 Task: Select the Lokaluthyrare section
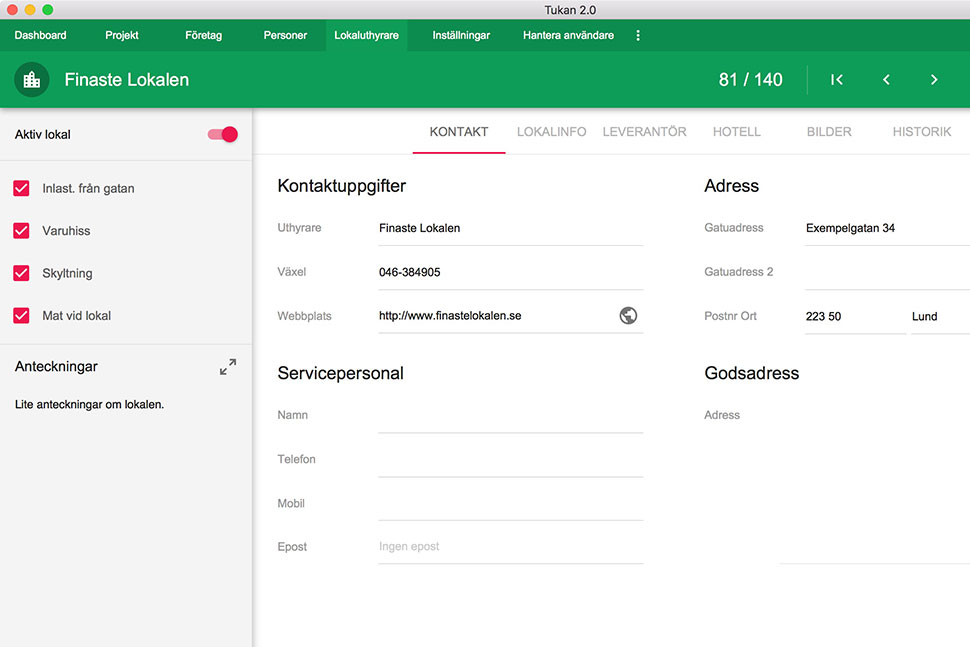click(366, 35)
